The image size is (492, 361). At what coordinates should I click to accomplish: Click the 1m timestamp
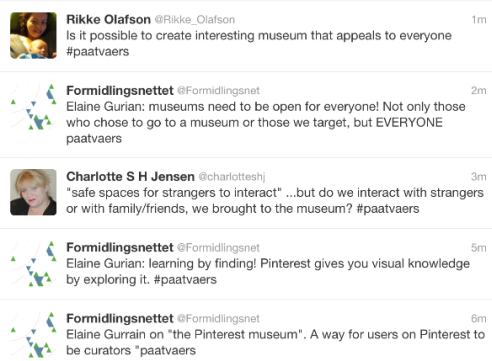point(479,20)
